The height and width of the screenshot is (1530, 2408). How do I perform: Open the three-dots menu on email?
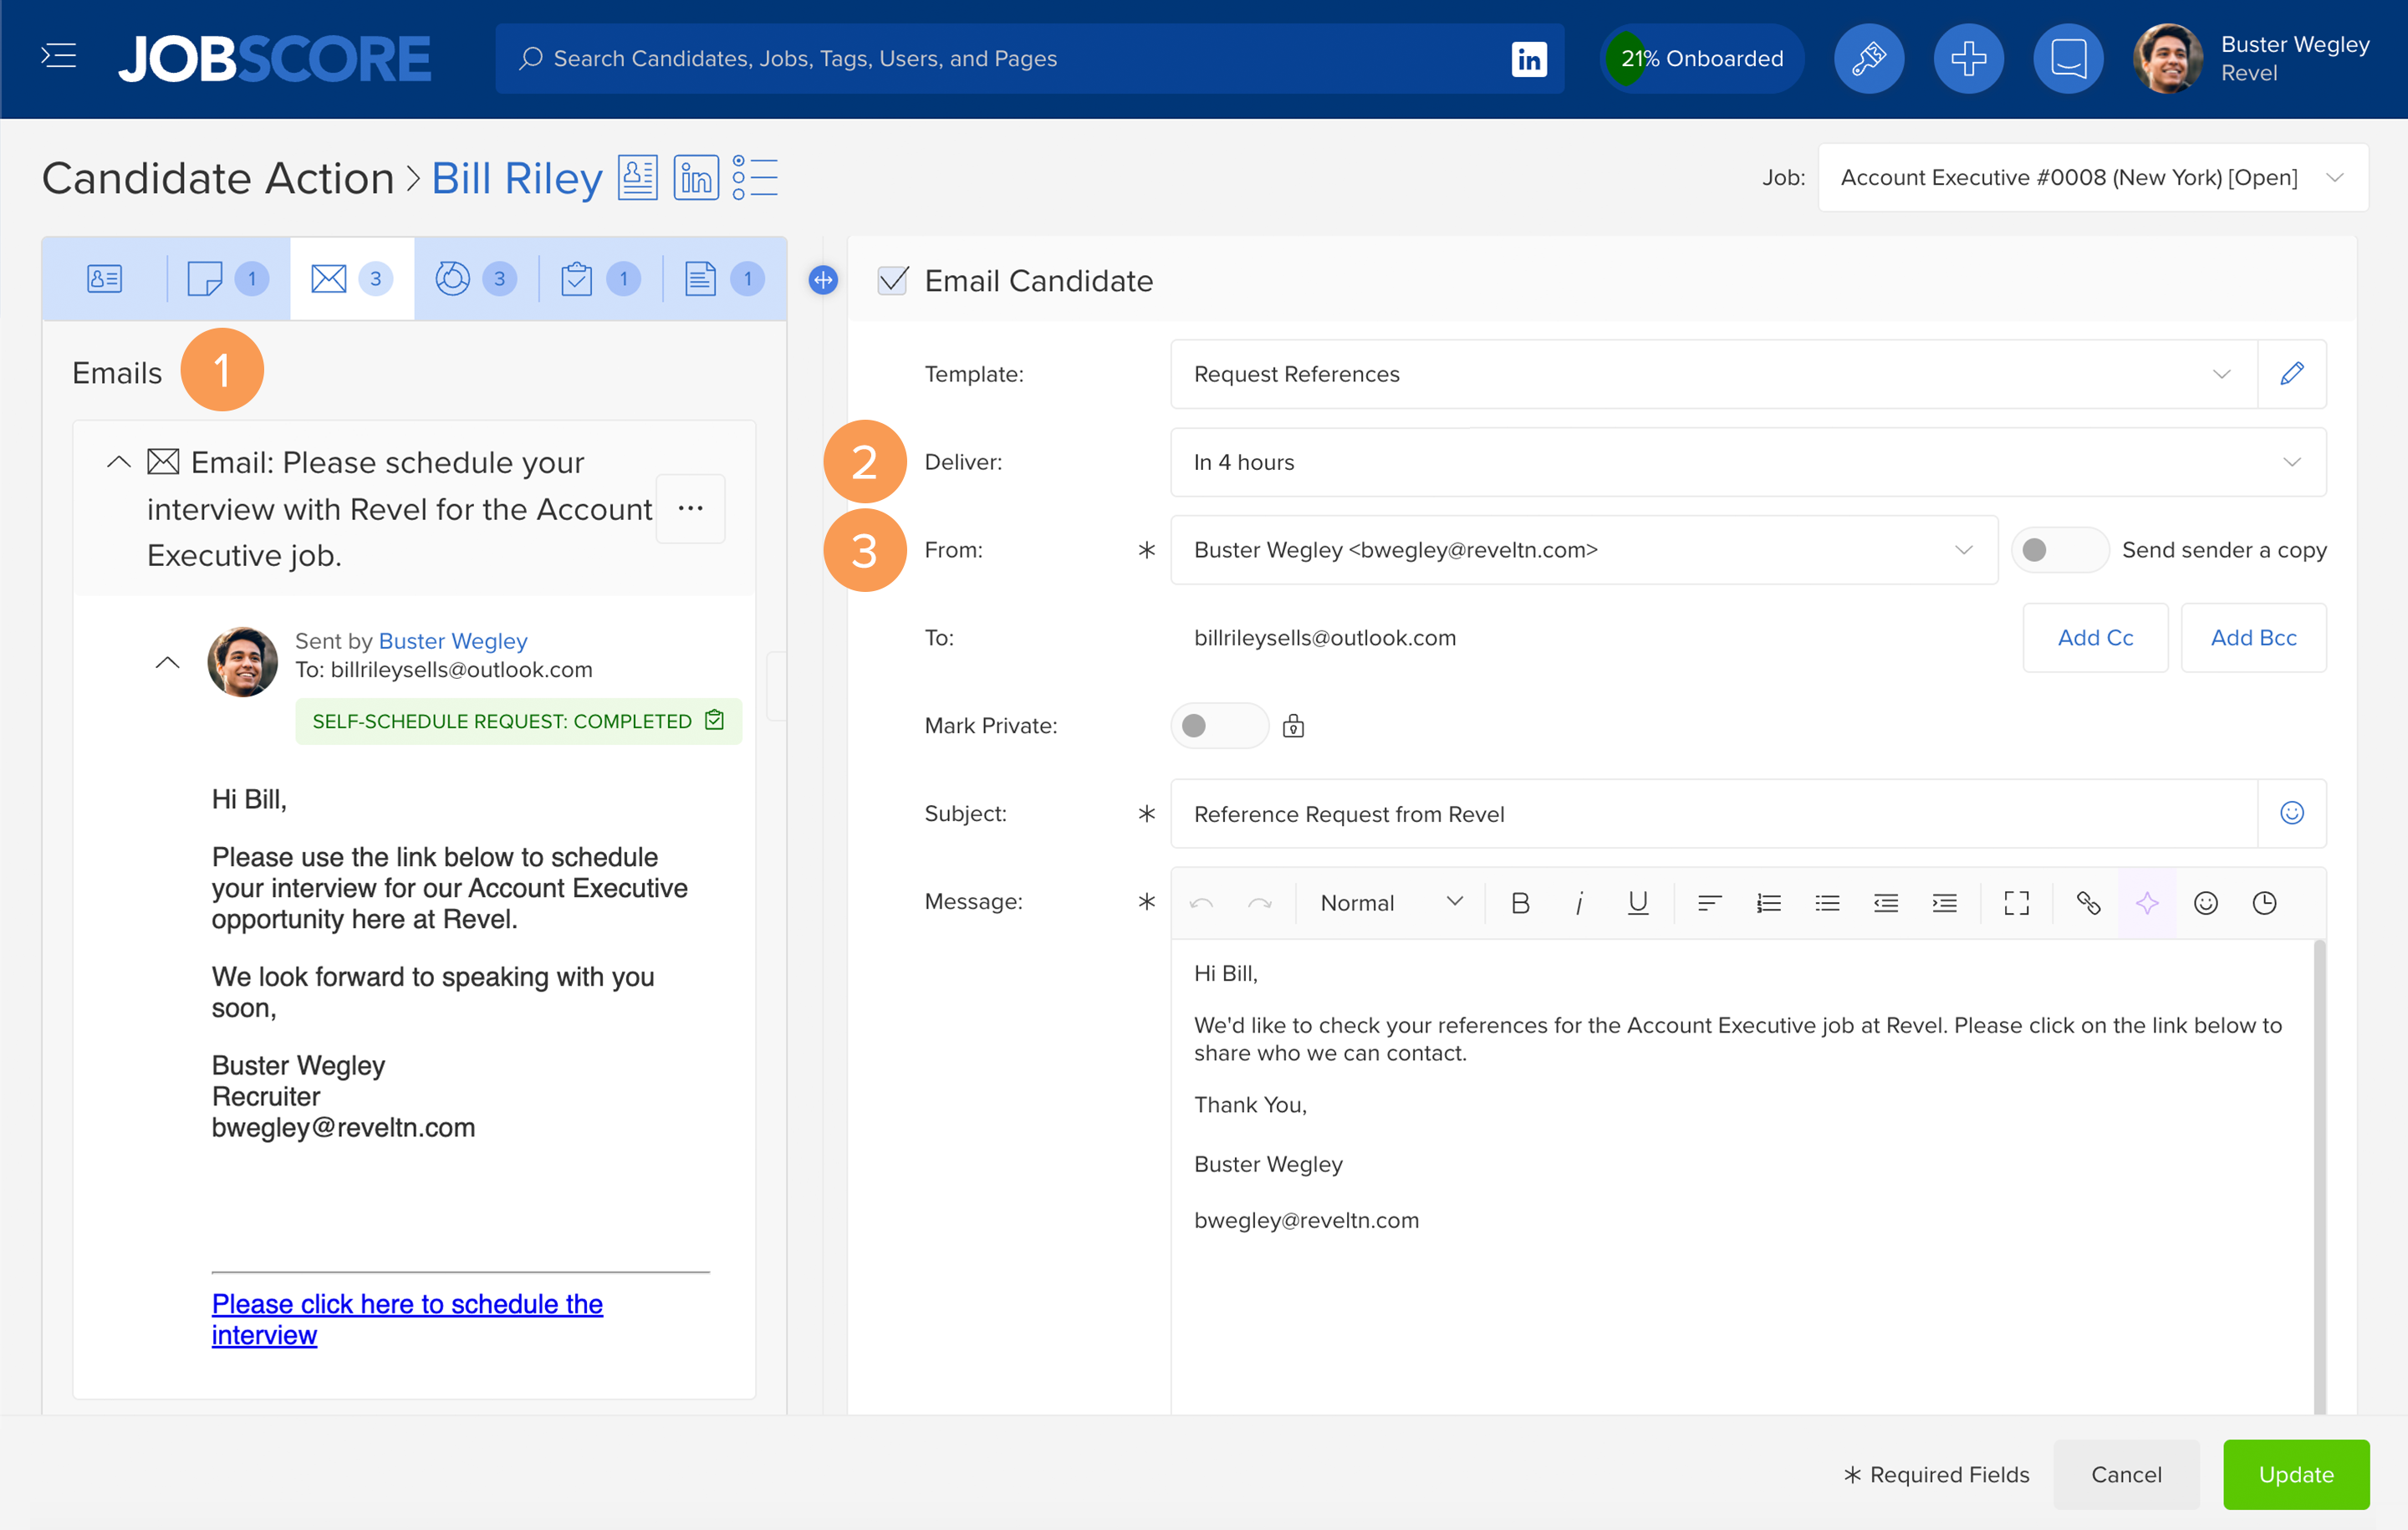coord(690,508)
